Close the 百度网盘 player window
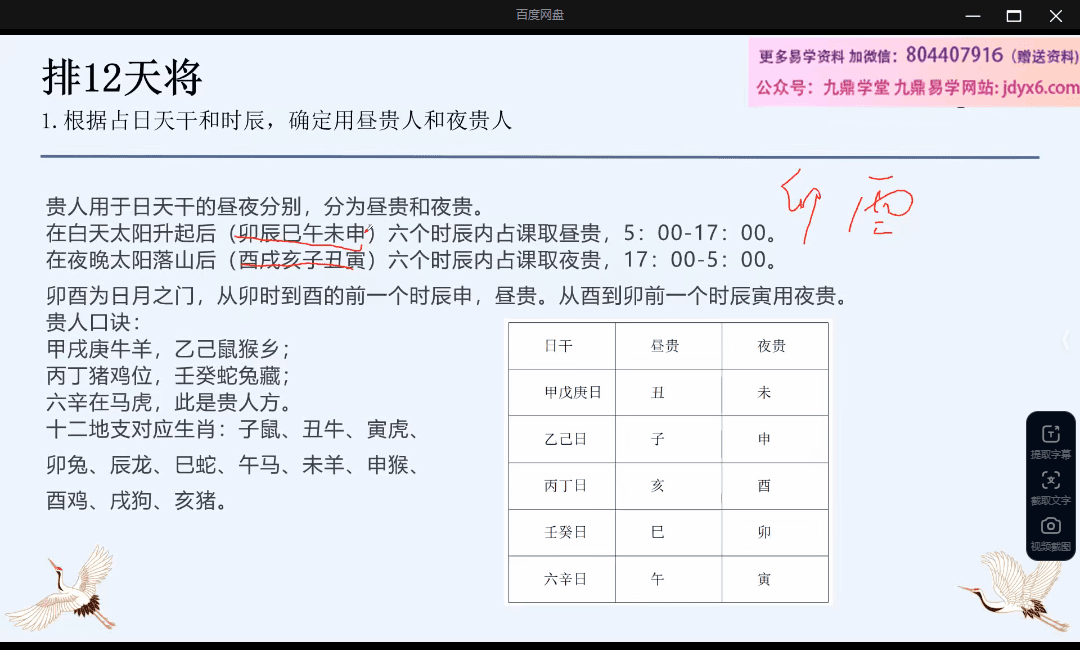This screenshot has height=650, width=1080. coord(1056,15)
